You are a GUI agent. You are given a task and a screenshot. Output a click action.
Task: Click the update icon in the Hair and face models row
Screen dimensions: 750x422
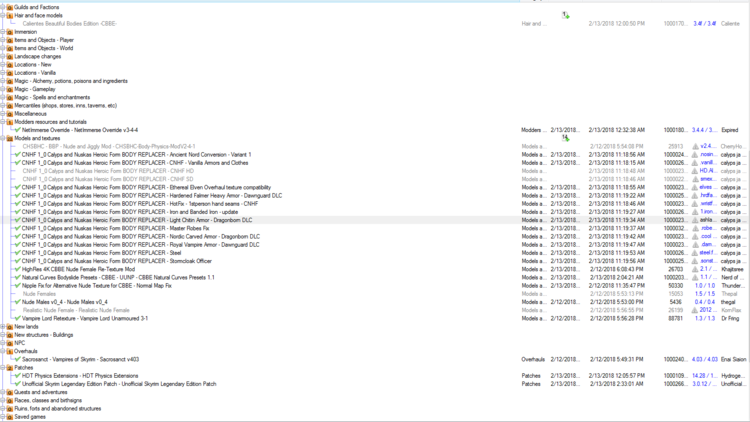point(565,15)
